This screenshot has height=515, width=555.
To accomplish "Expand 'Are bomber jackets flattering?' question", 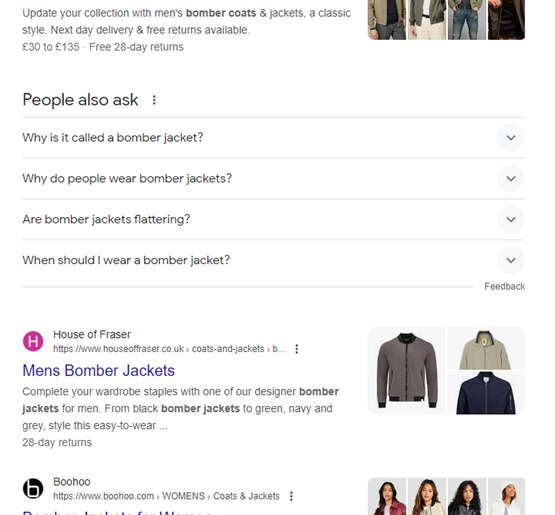I will point(273,219).
